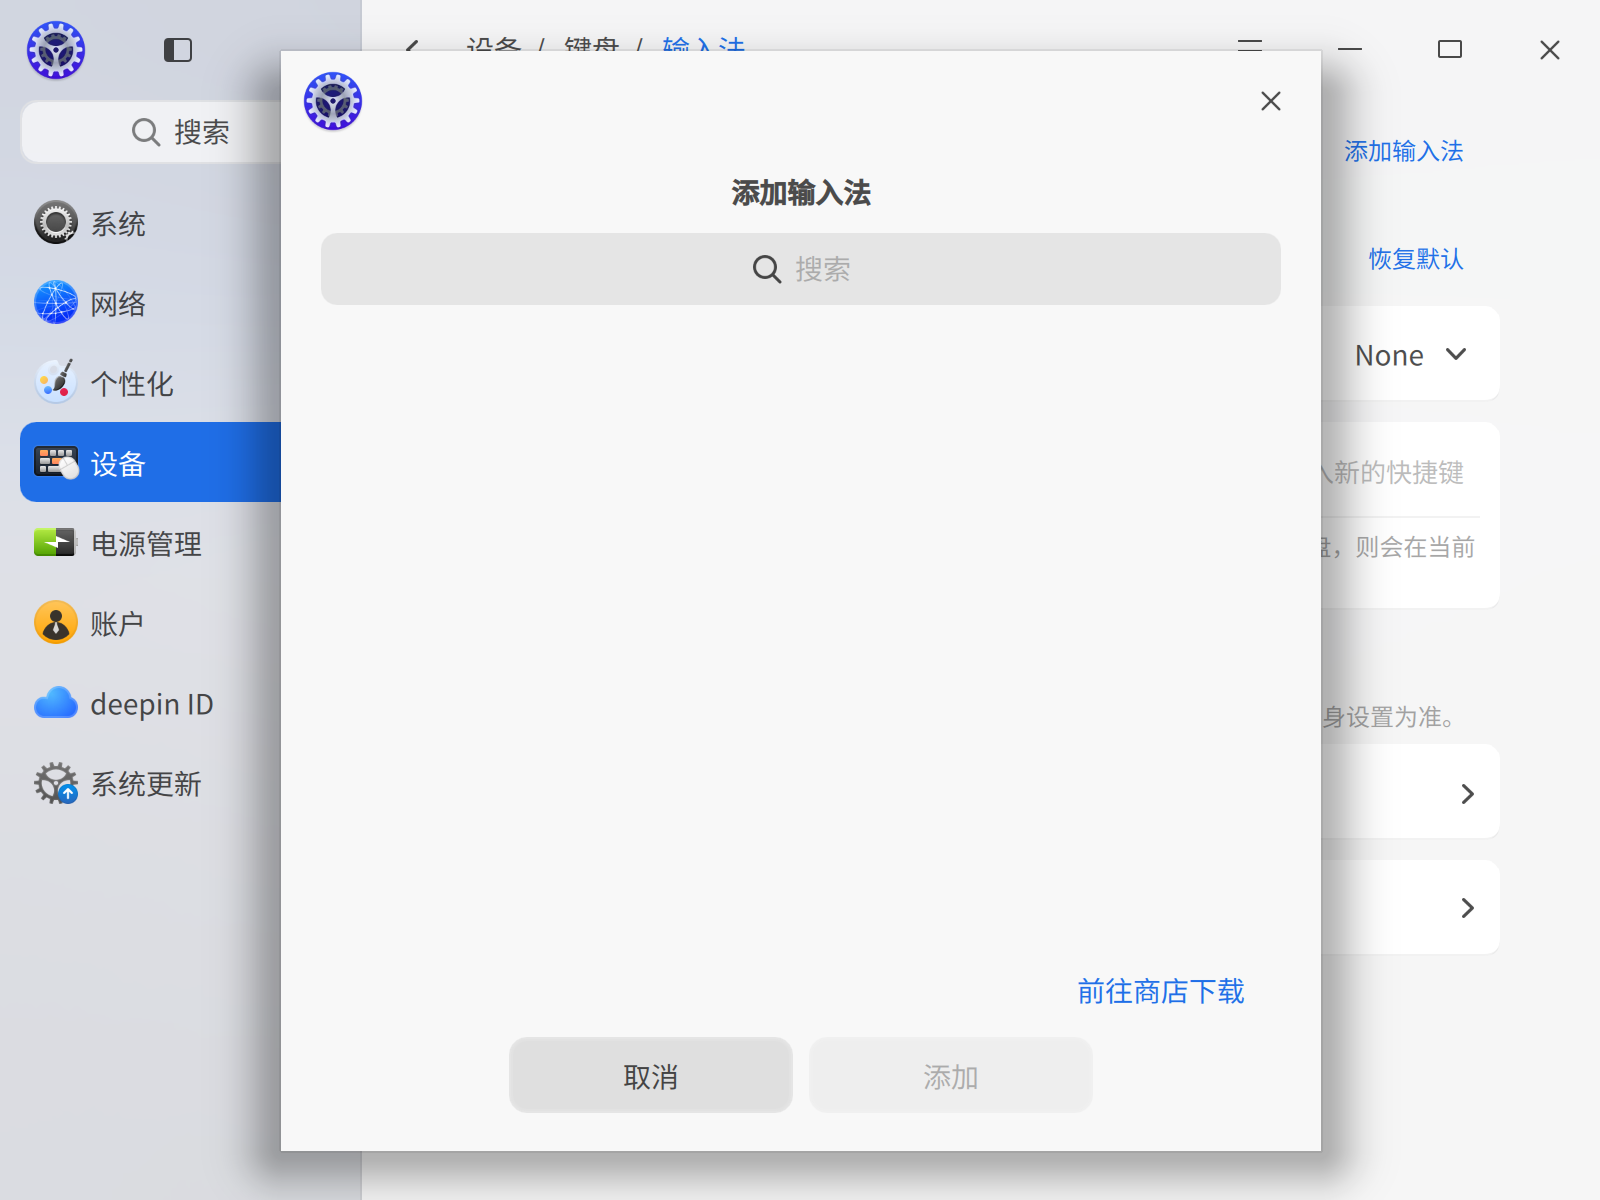Image resolution: width=1600 pixels, height=1200 pixels.
Task: Click the magnifier icon in dialog search
Action: (x=767, y=269)
